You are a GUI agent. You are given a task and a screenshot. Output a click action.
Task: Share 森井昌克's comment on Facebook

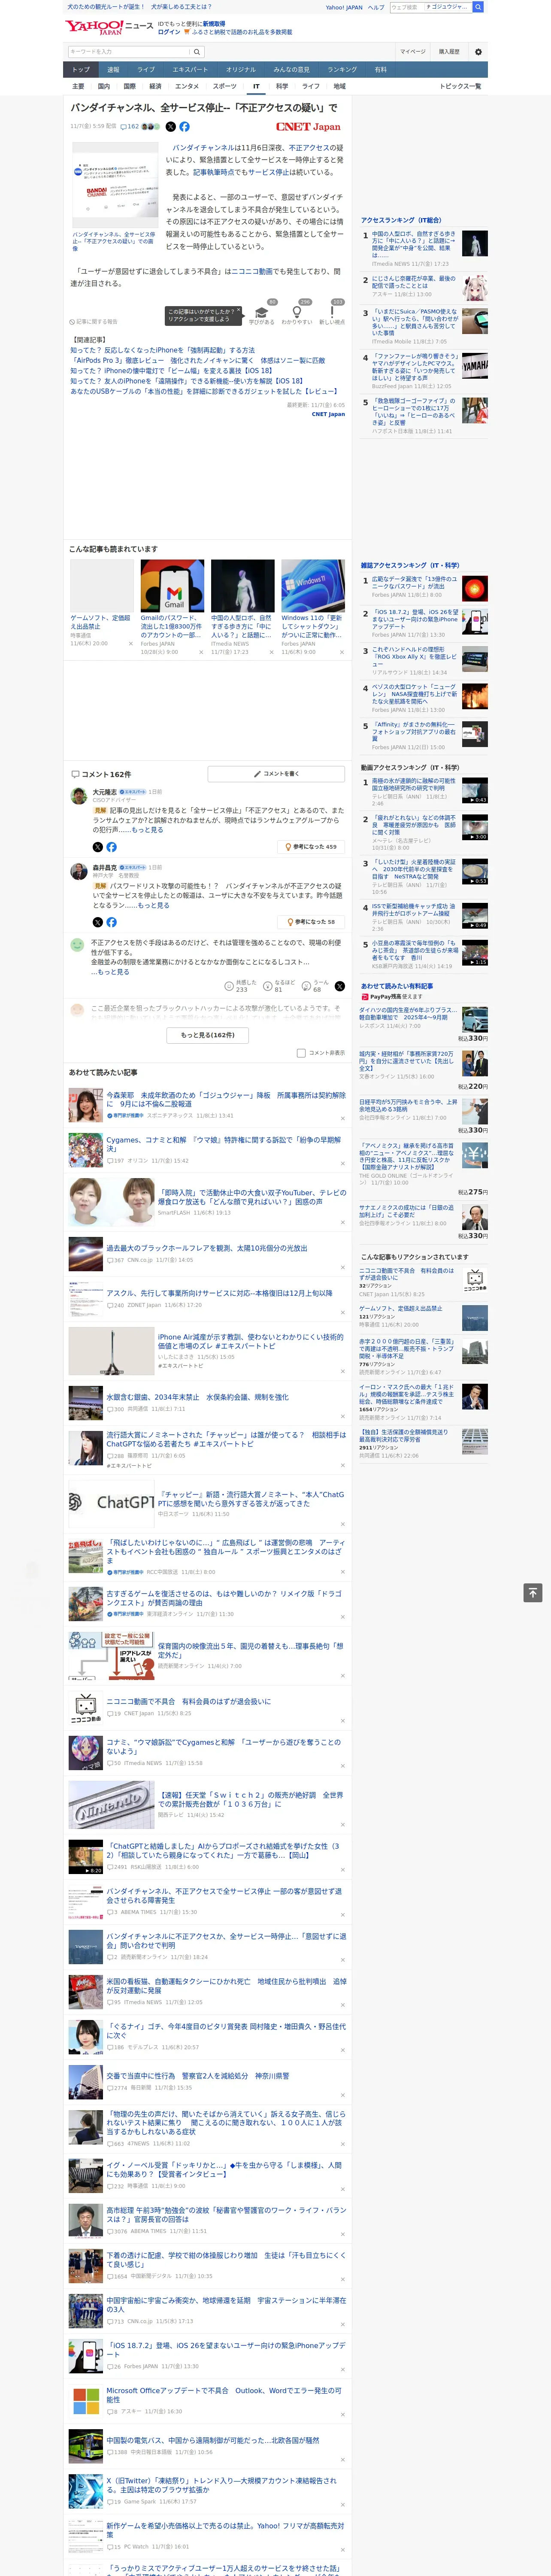pyautogui.click(x=111, y=922)
